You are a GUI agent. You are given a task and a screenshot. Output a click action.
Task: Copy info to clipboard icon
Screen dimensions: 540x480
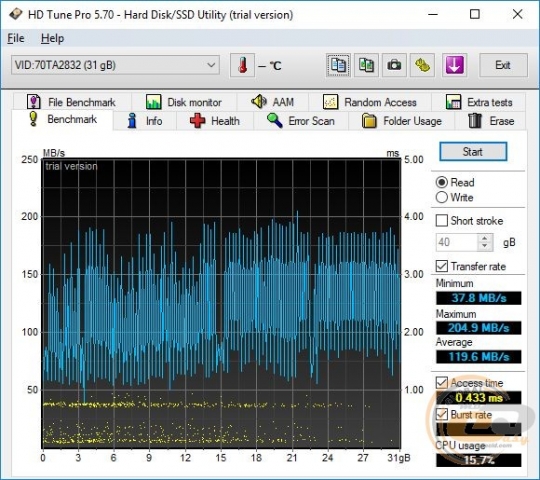[338, 65]
